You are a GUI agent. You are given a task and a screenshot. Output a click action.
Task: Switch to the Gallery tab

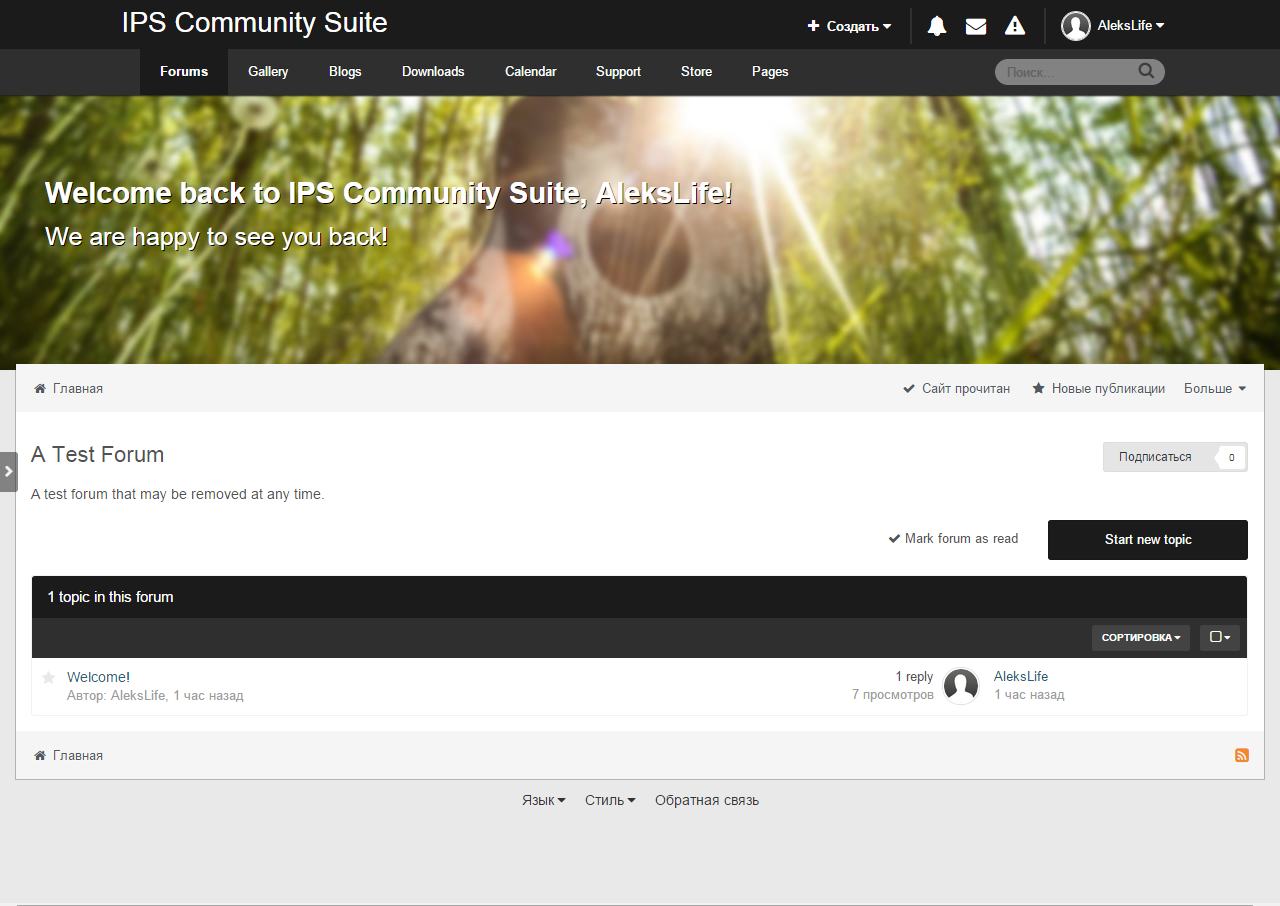(268, 72)
